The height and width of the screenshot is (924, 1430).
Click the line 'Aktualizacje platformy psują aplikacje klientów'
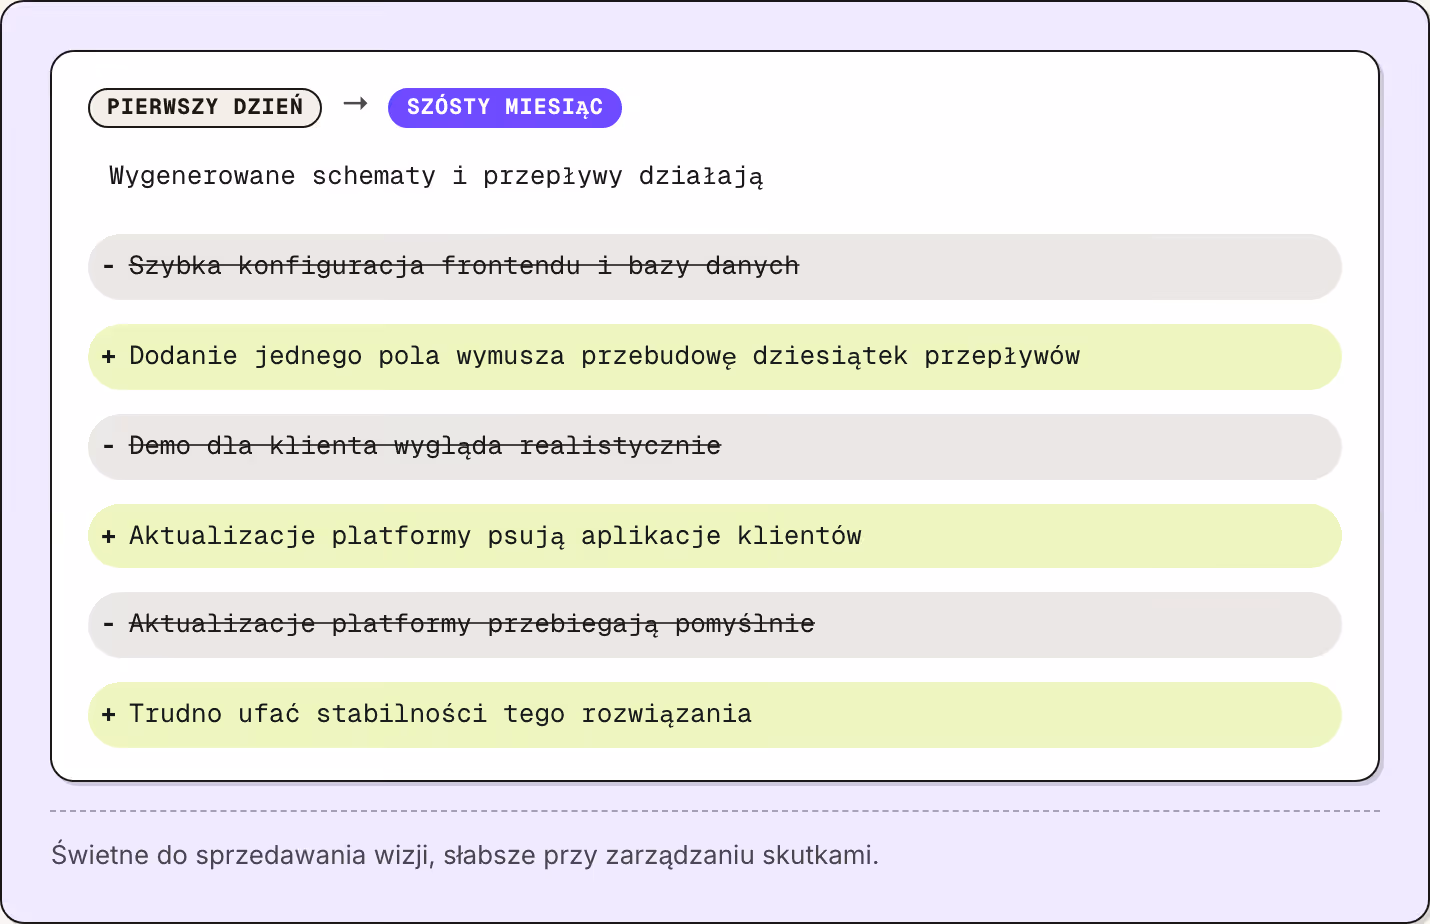click(715, 536)
